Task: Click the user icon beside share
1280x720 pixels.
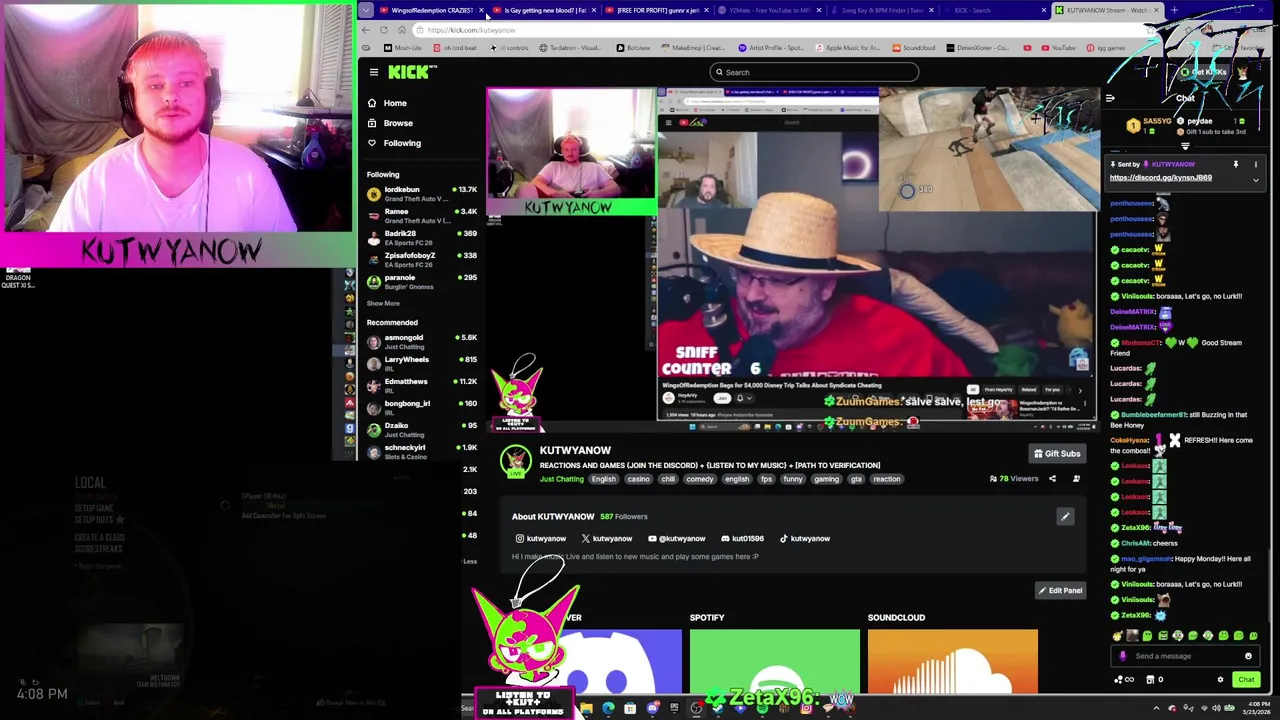Action: 1076,479
